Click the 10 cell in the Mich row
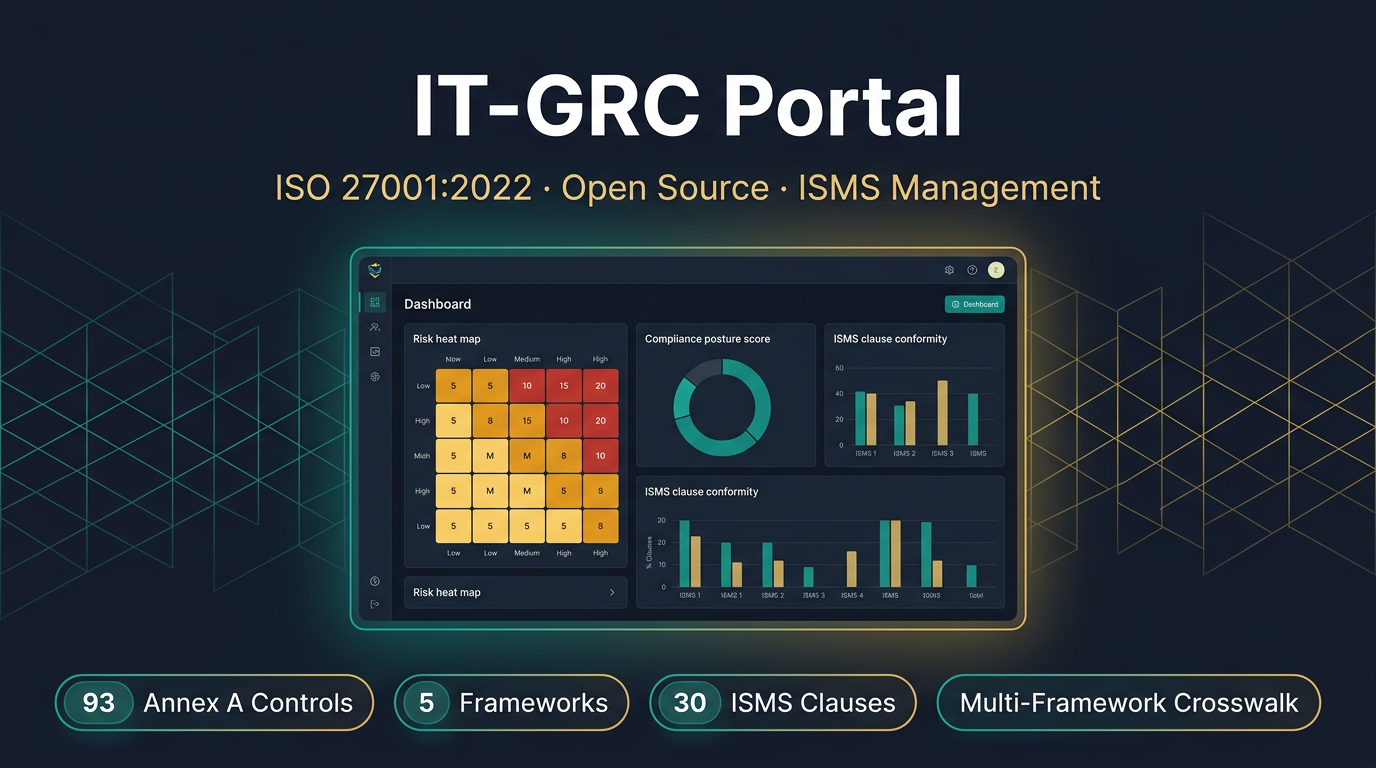 pos(600,456)
